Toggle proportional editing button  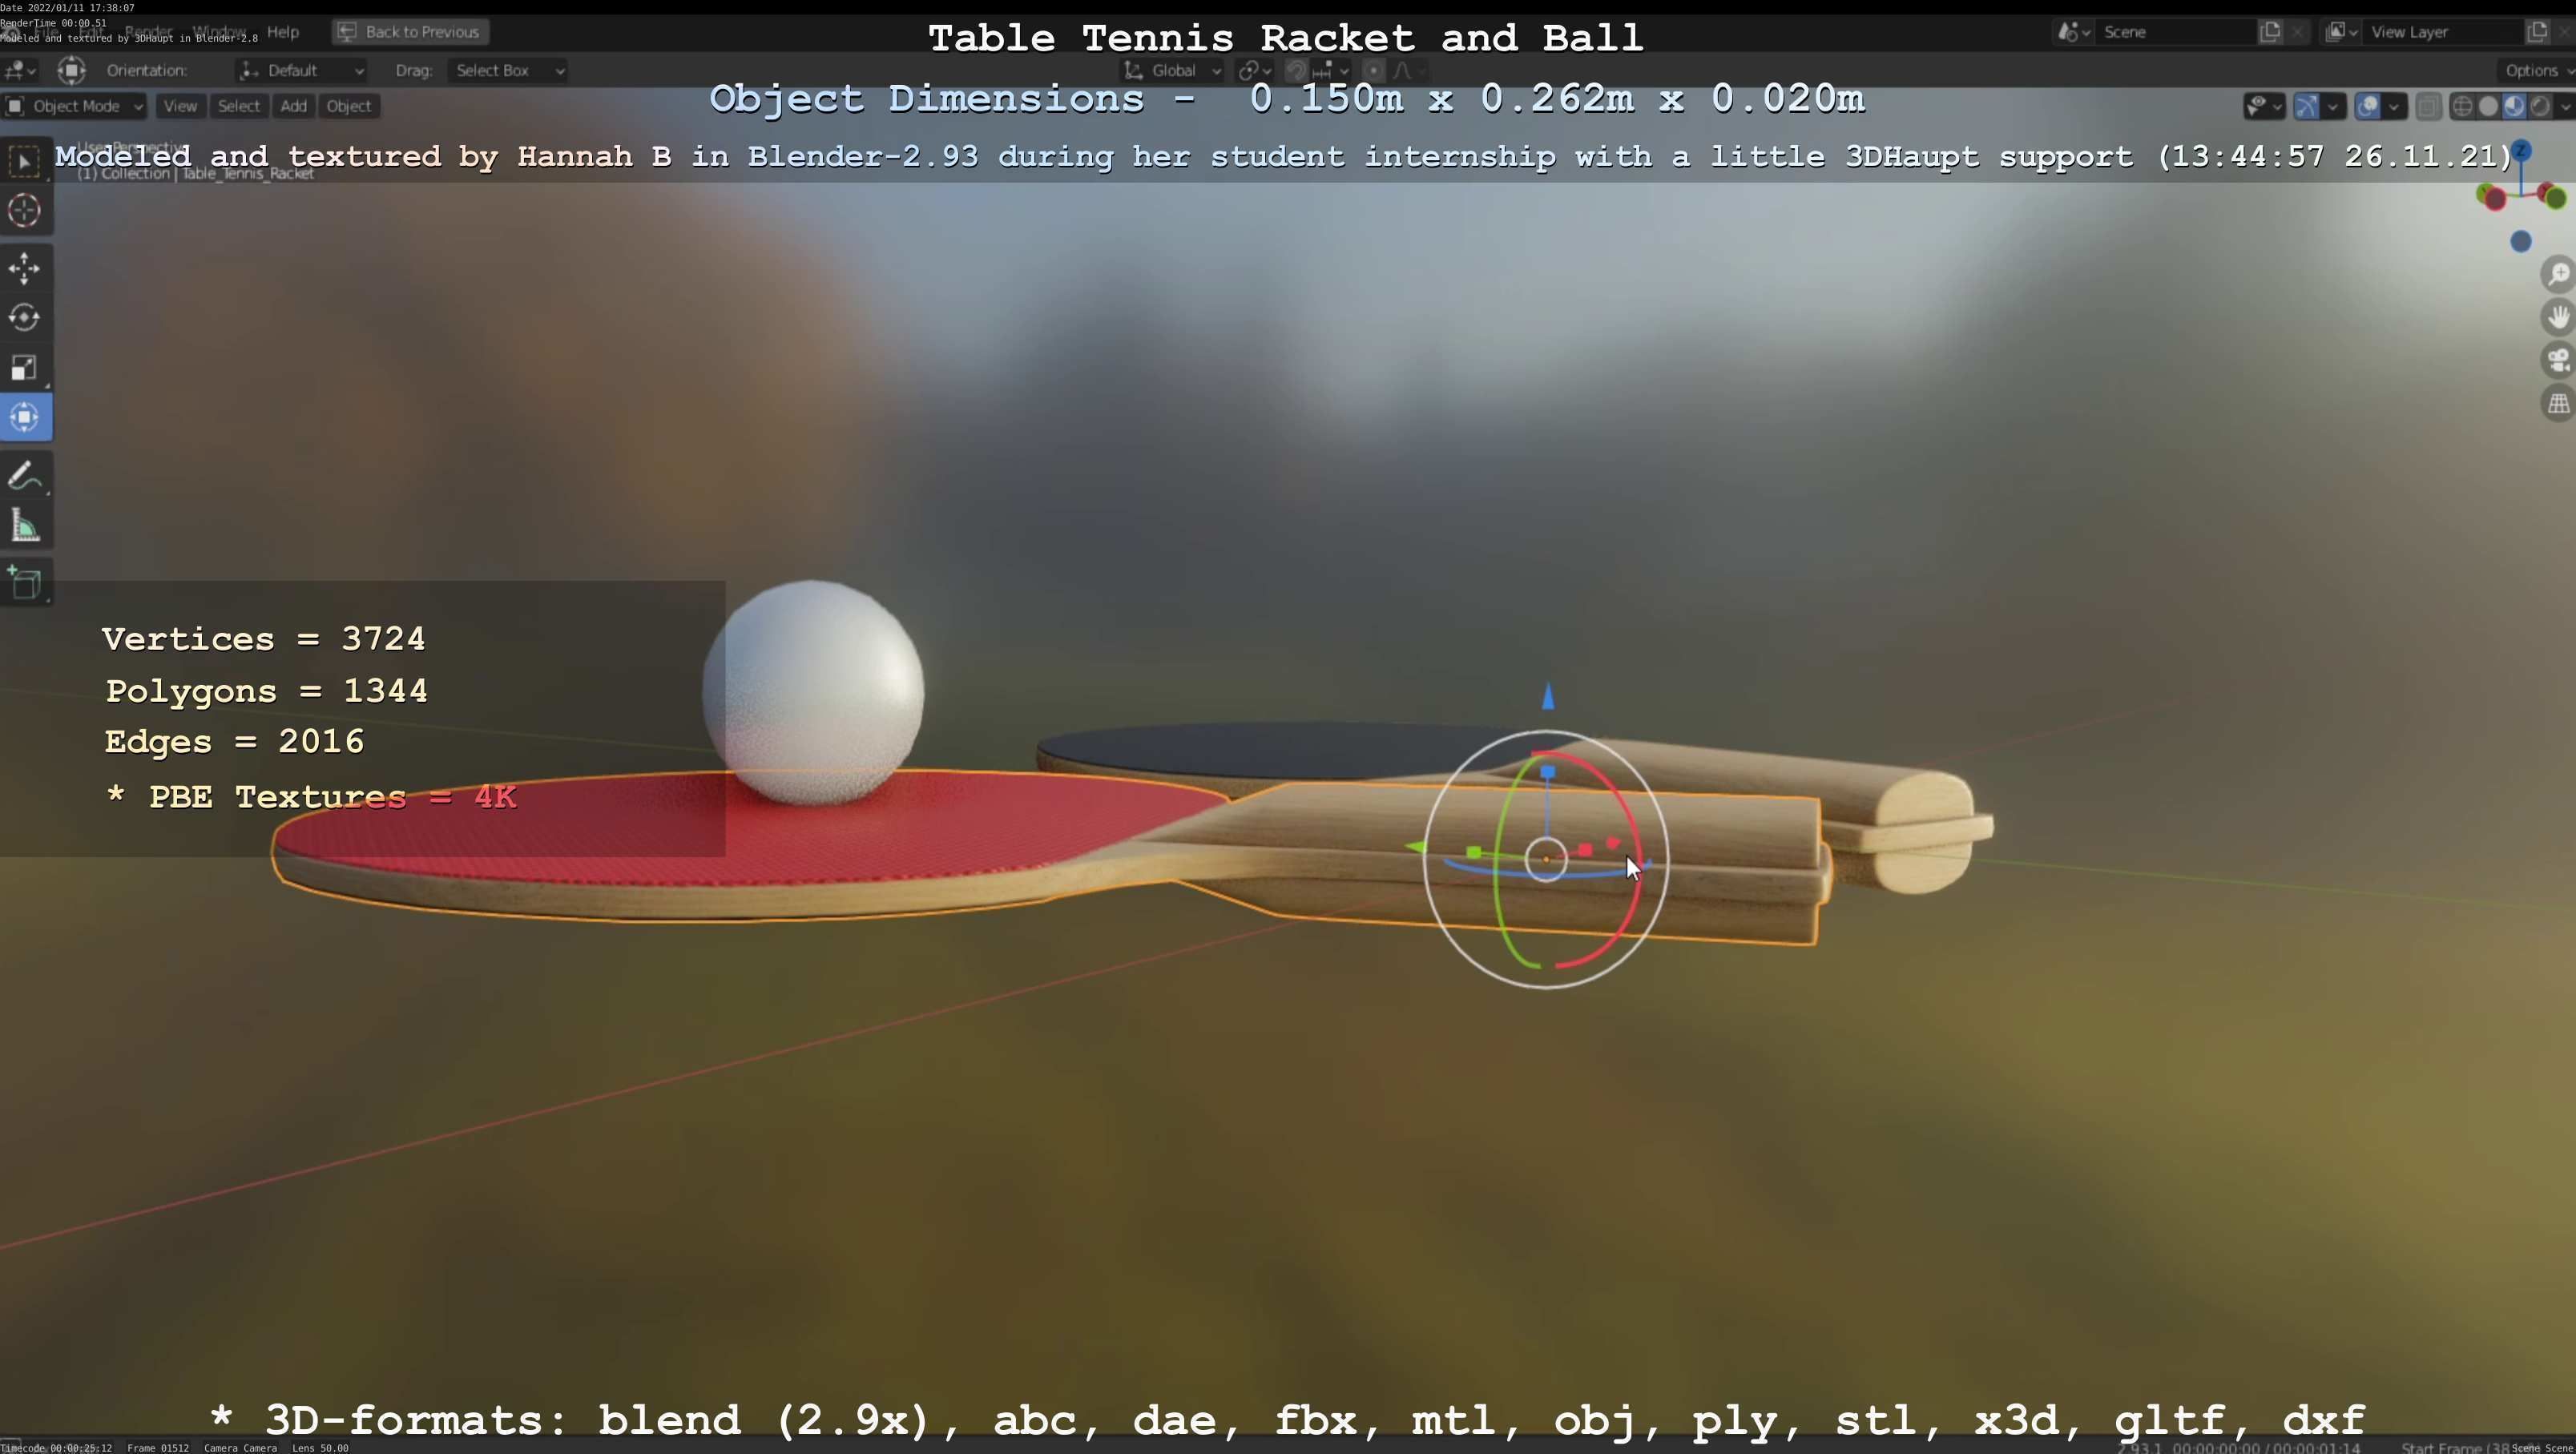1373,70
